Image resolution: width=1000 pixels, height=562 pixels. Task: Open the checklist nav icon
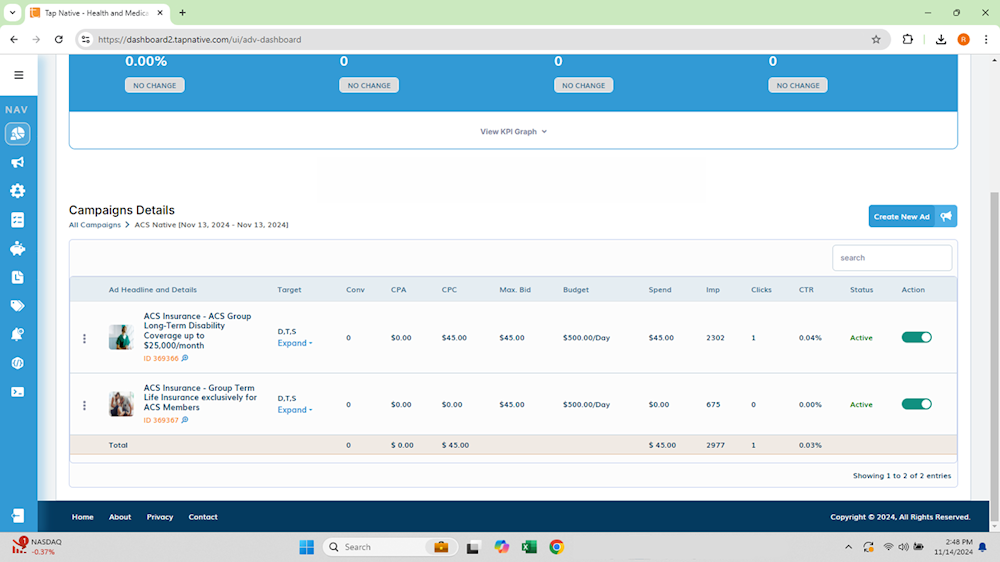[x=17, y=220]
